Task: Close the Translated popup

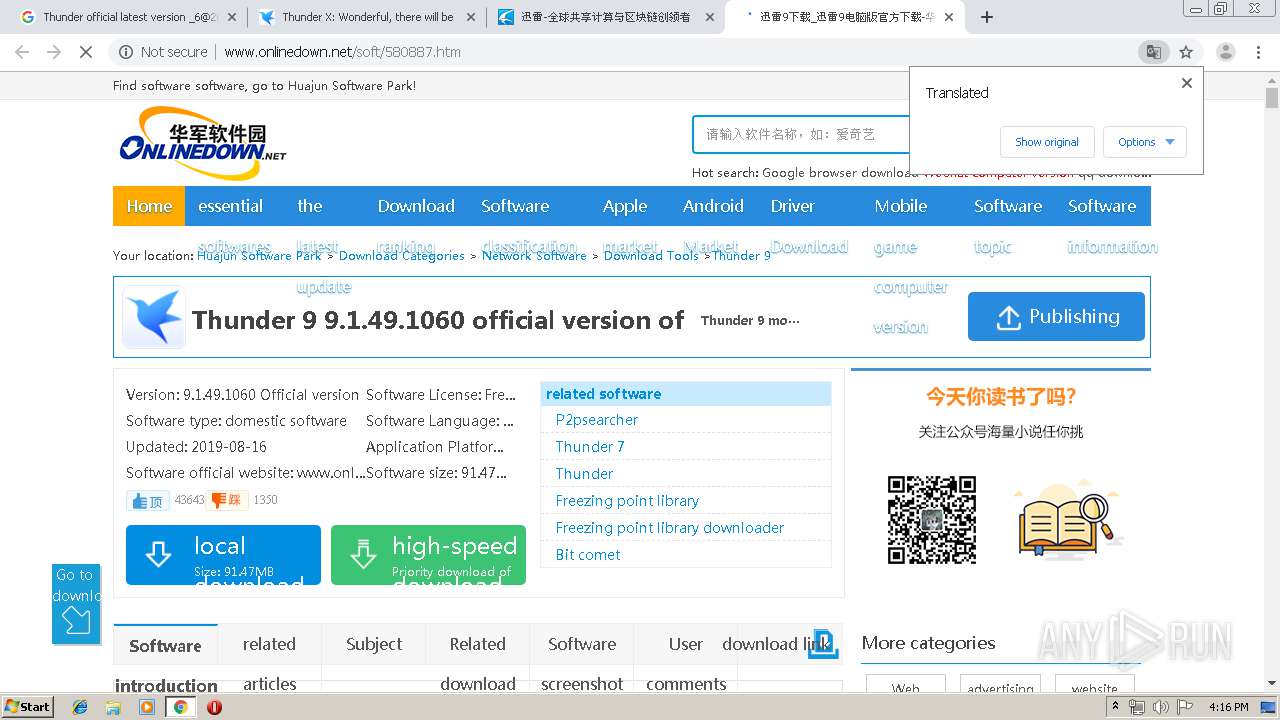Action: pyautogui.click(x=1187, y=83)
